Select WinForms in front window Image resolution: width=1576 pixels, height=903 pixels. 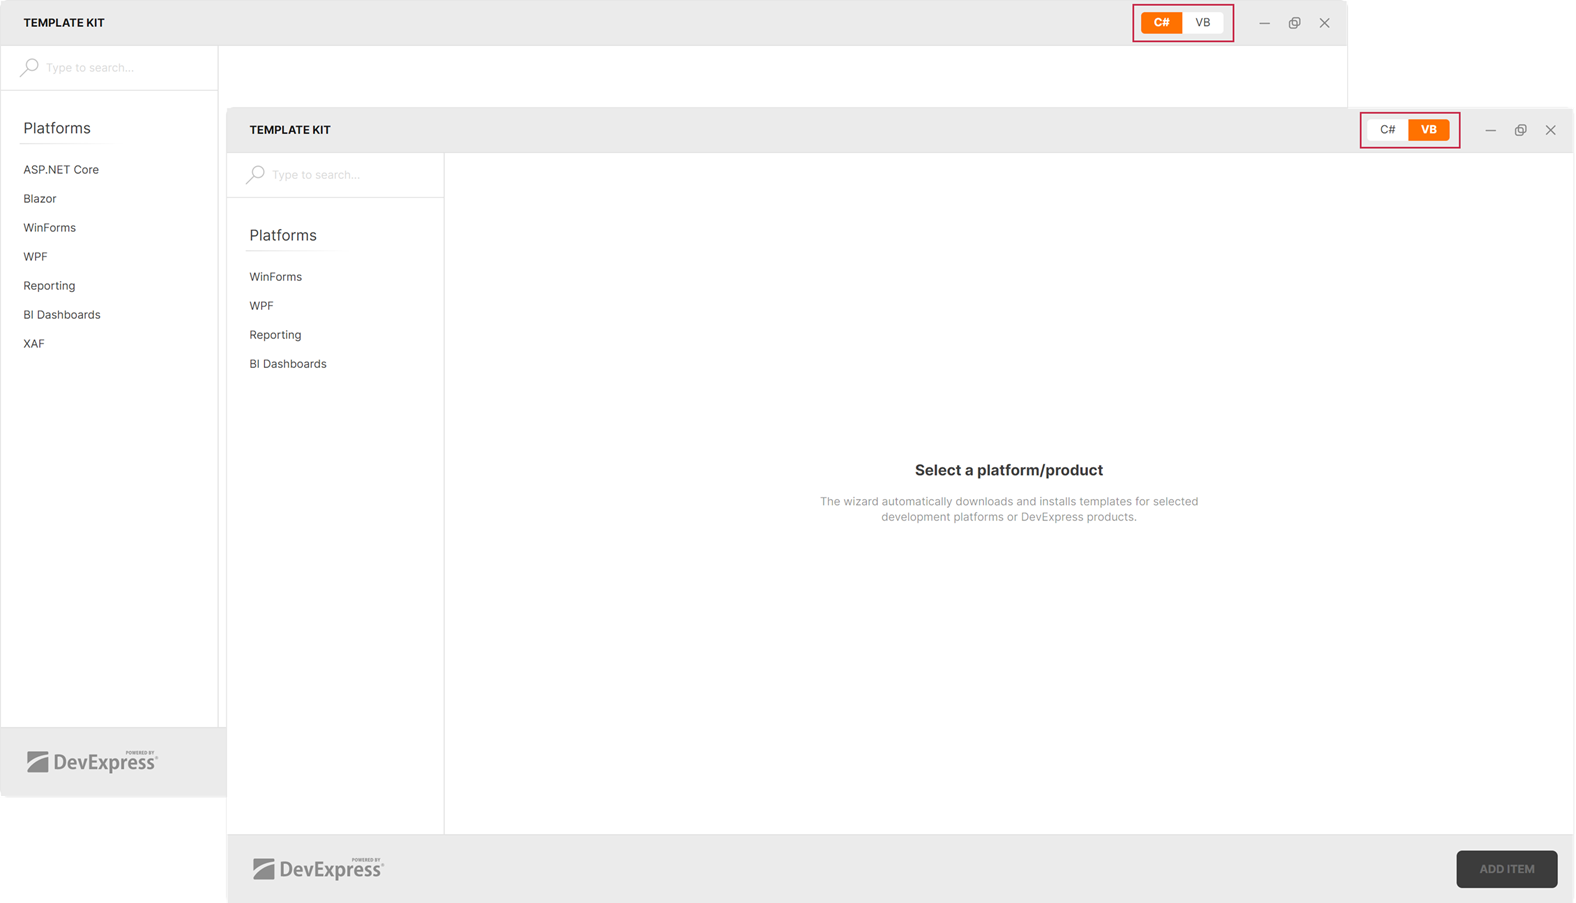pos(276,276)
